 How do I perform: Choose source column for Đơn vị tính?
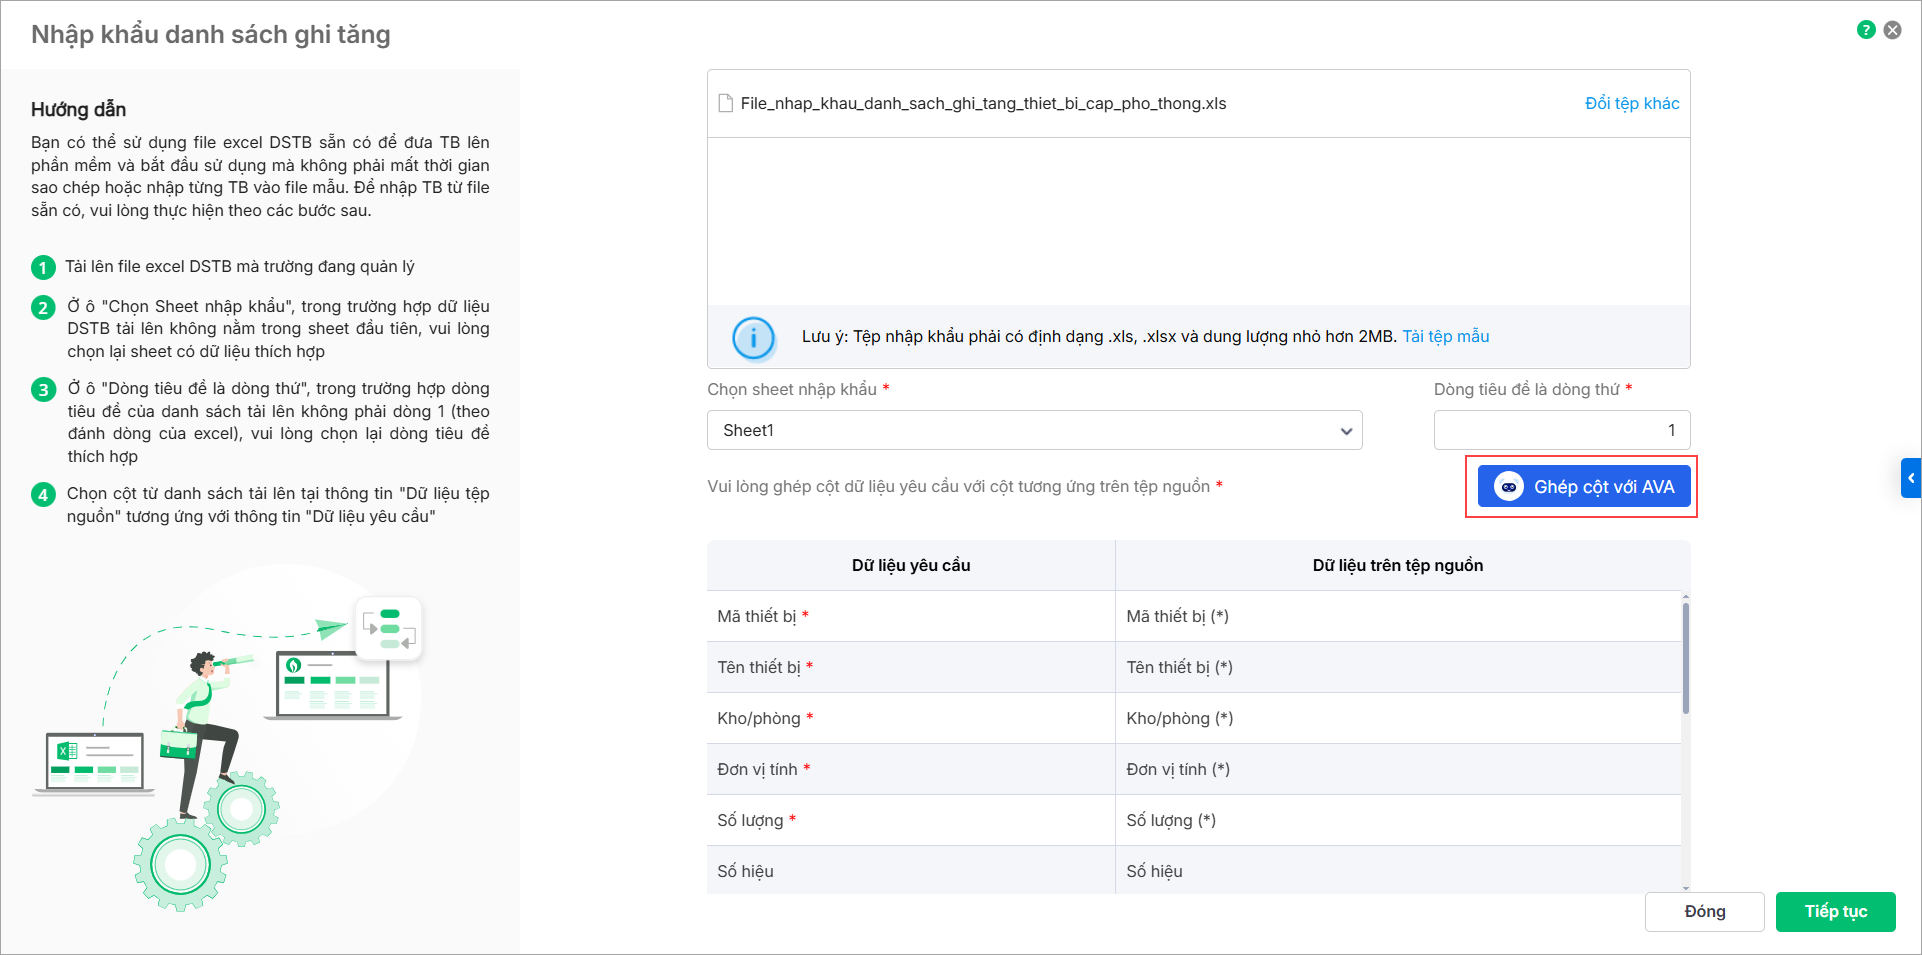[x=1397, y=769]
